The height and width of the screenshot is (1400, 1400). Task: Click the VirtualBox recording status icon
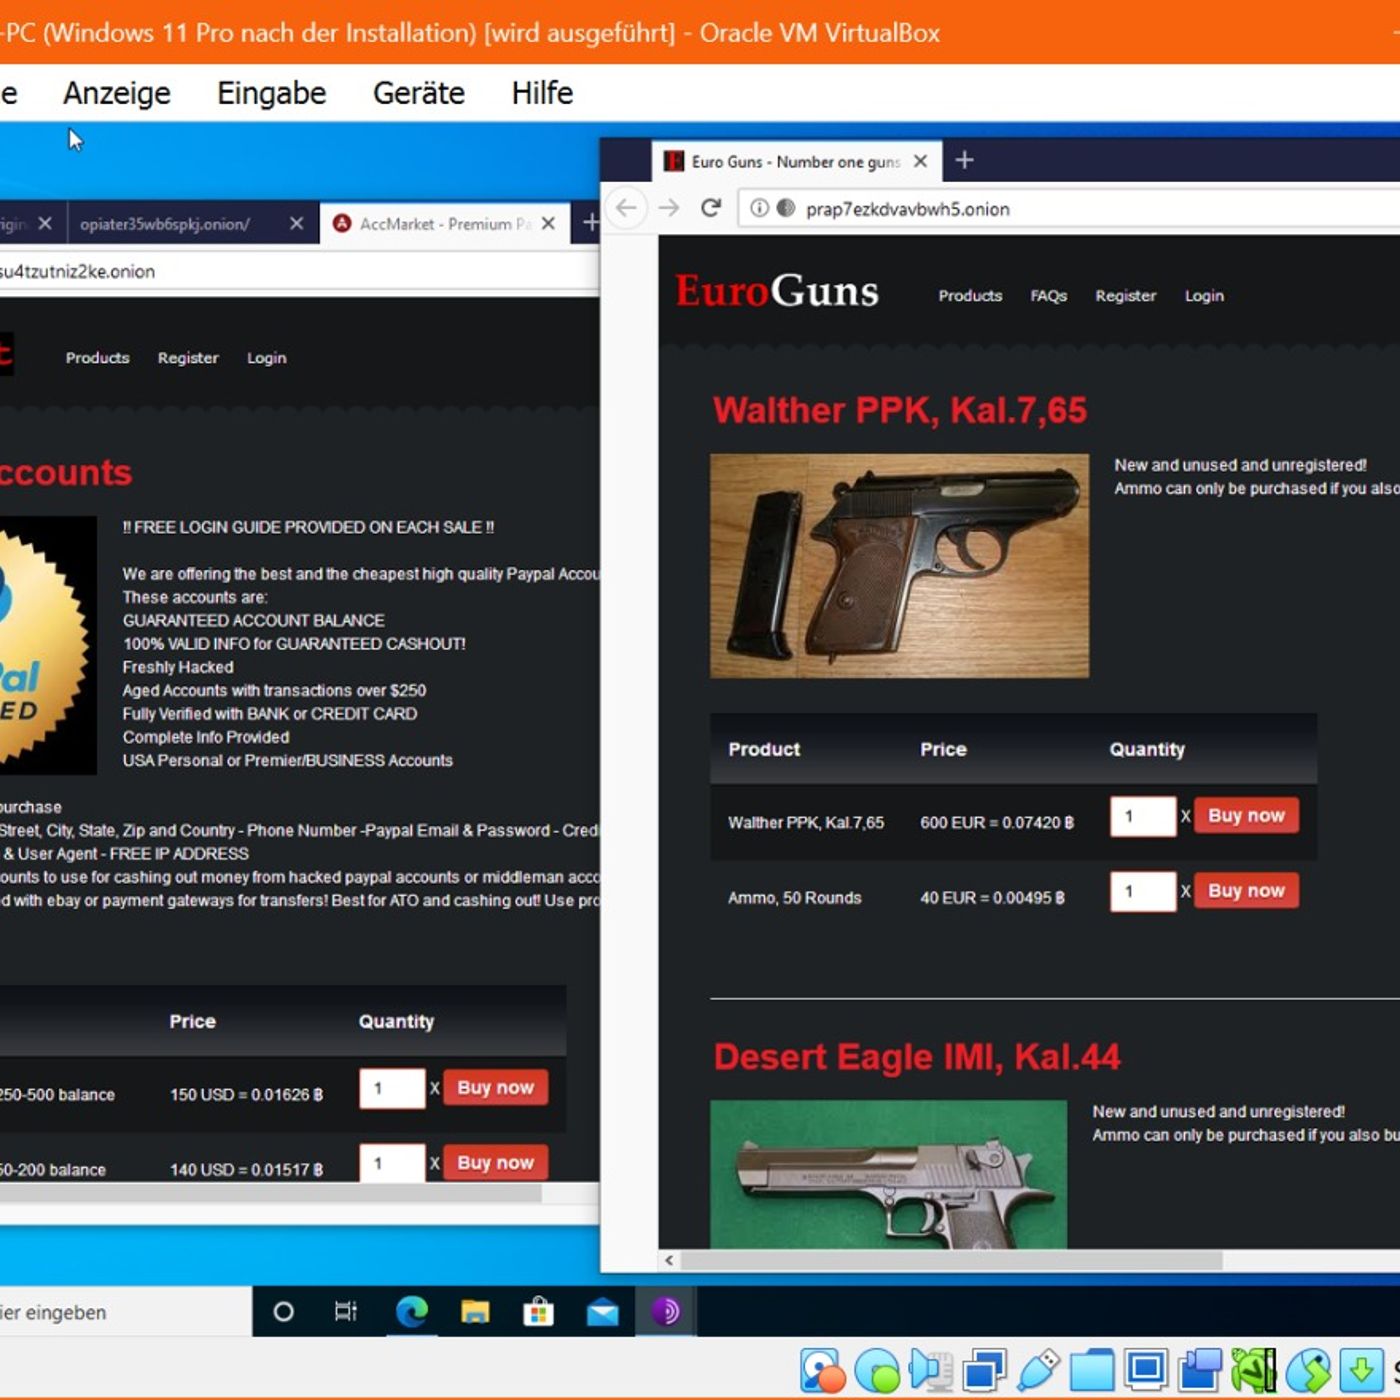point(1200,1370)
